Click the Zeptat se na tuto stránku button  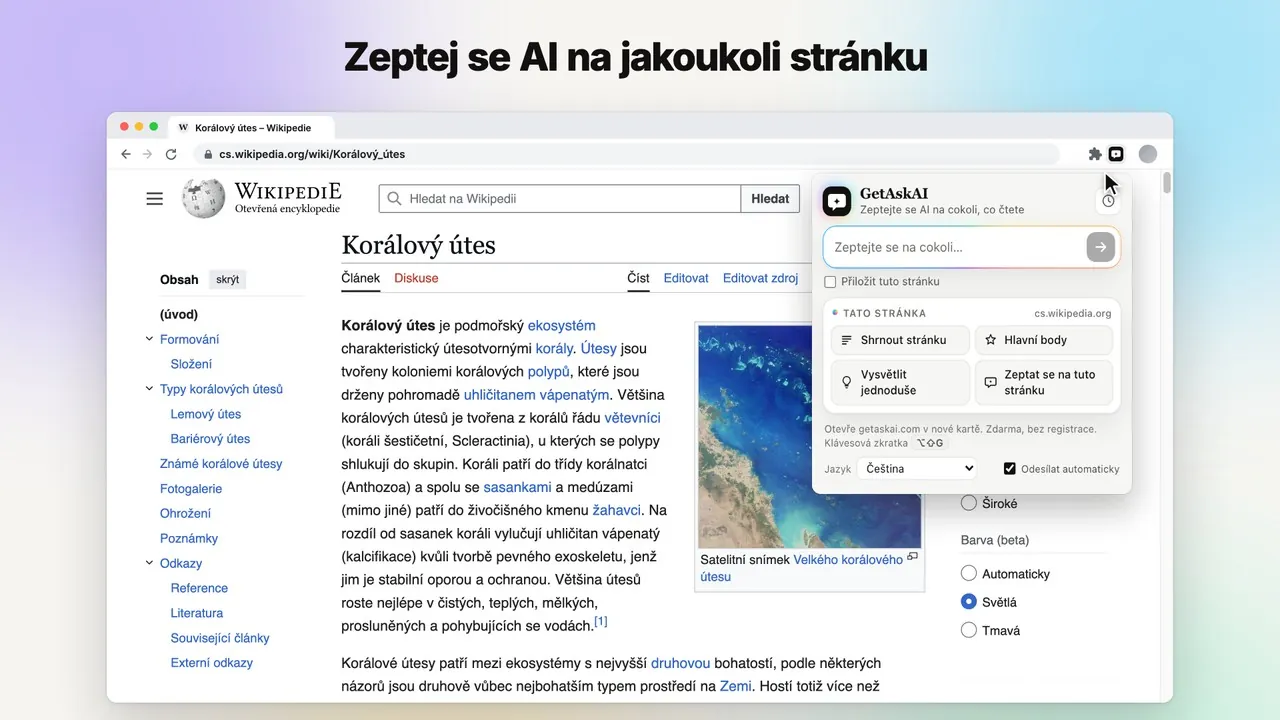coord(1044,382)
